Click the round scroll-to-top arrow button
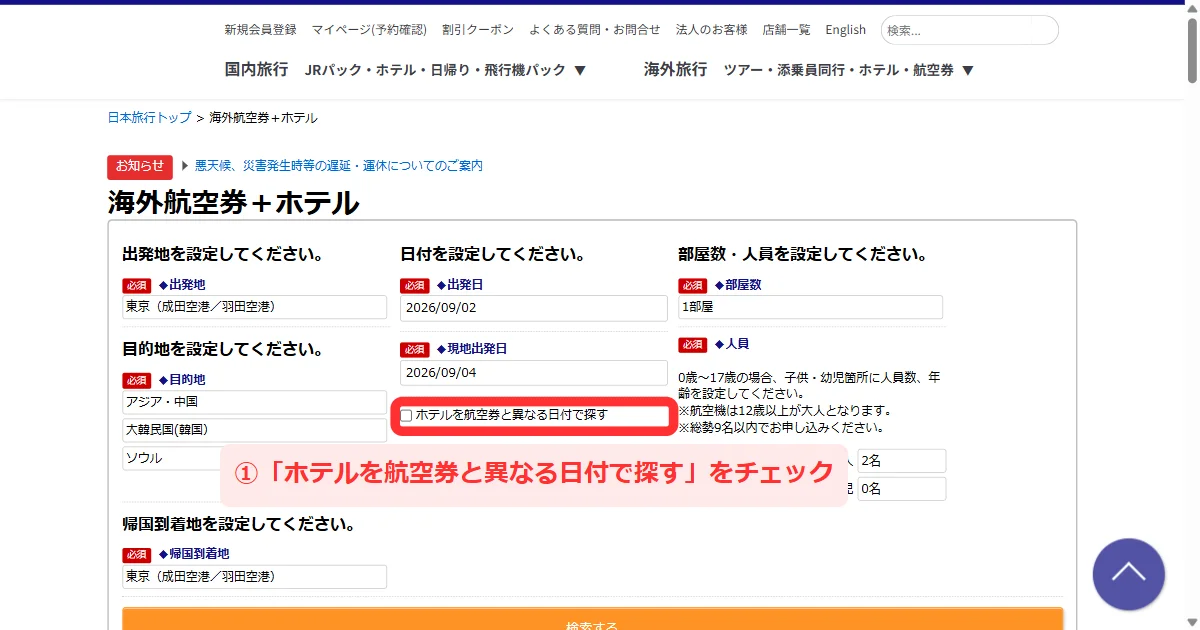1200x630 pixels. [1128, 574]
